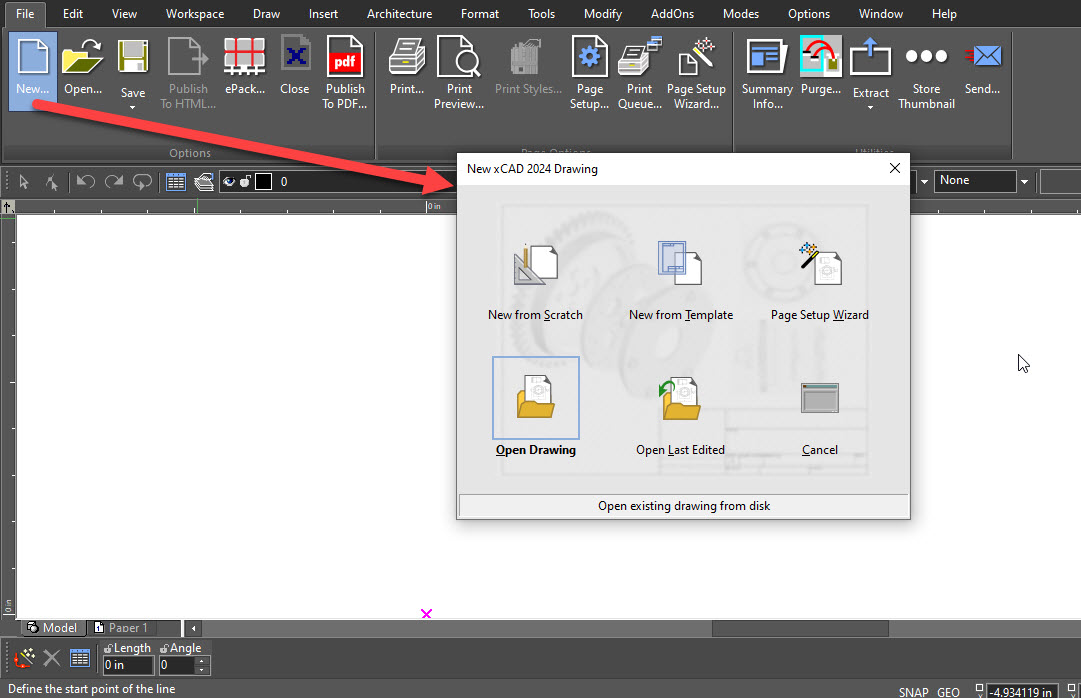Open the Print... dialog from ribbon

[407, 68]
